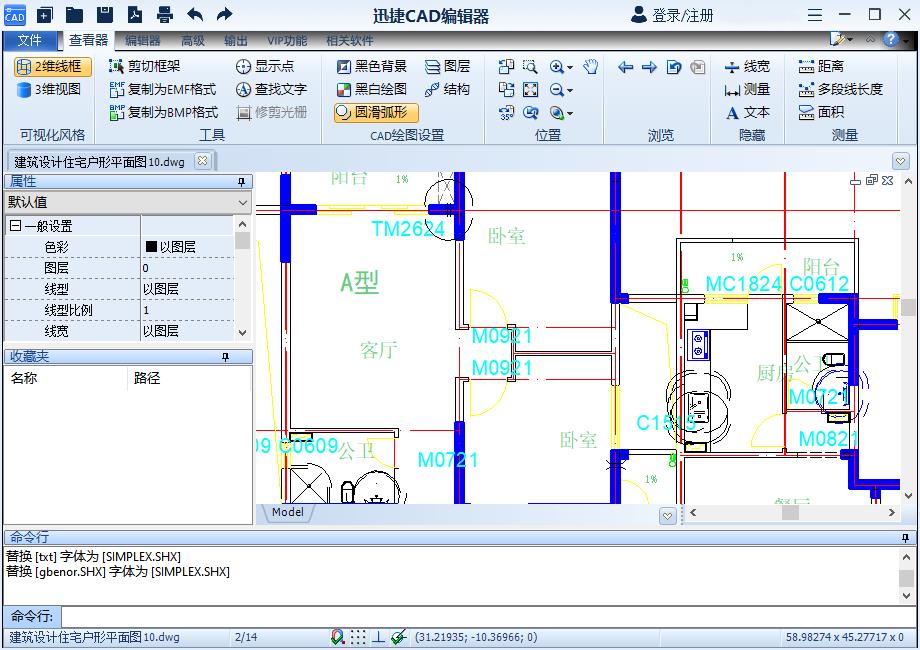920x650 pixels.
Task: Click the zoom in magnifier icon
Action: click(x=556, y=66)
